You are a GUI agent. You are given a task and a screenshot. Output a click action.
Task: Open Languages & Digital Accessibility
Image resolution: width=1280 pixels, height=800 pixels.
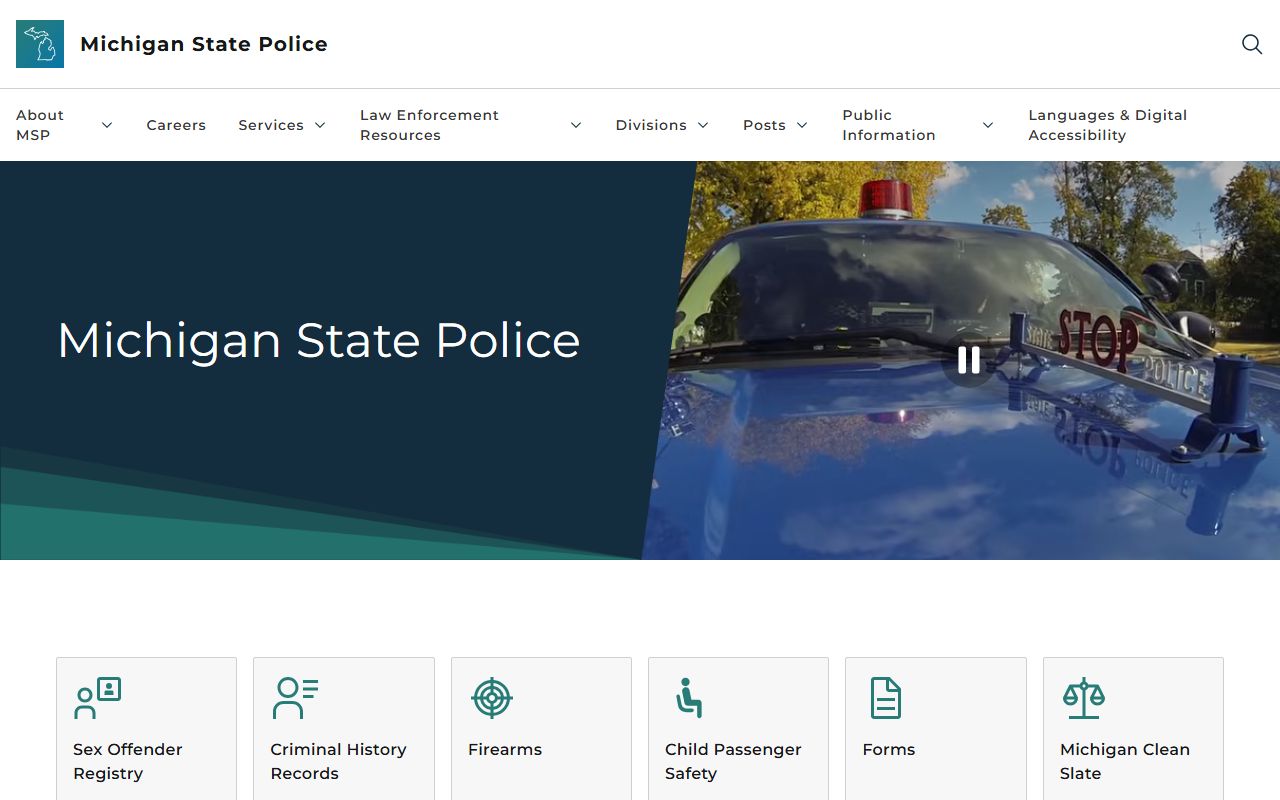click(1108, 125)
